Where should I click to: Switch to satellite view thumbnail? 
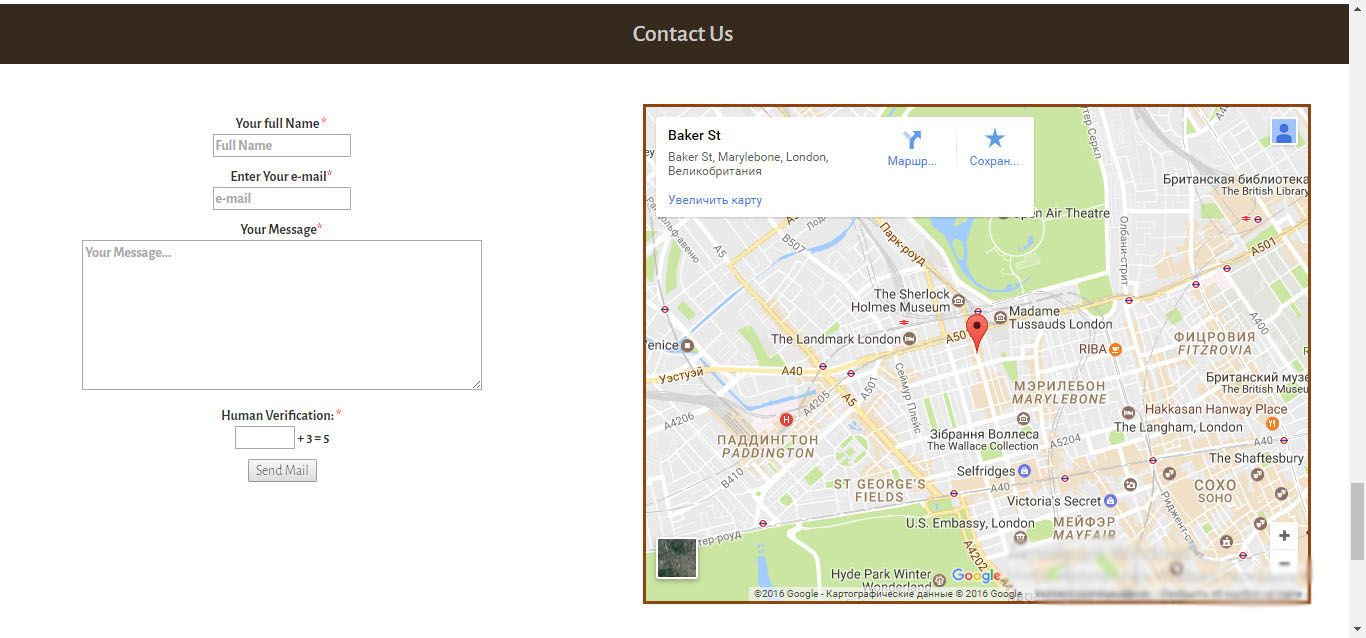(676, 558)
